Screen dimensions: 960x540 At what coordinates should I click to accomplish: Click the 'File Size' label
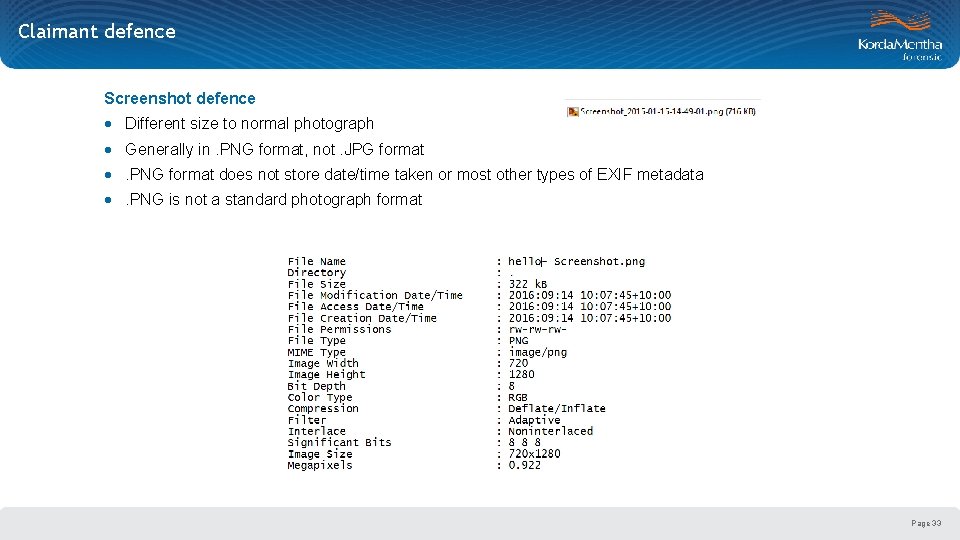317,284
